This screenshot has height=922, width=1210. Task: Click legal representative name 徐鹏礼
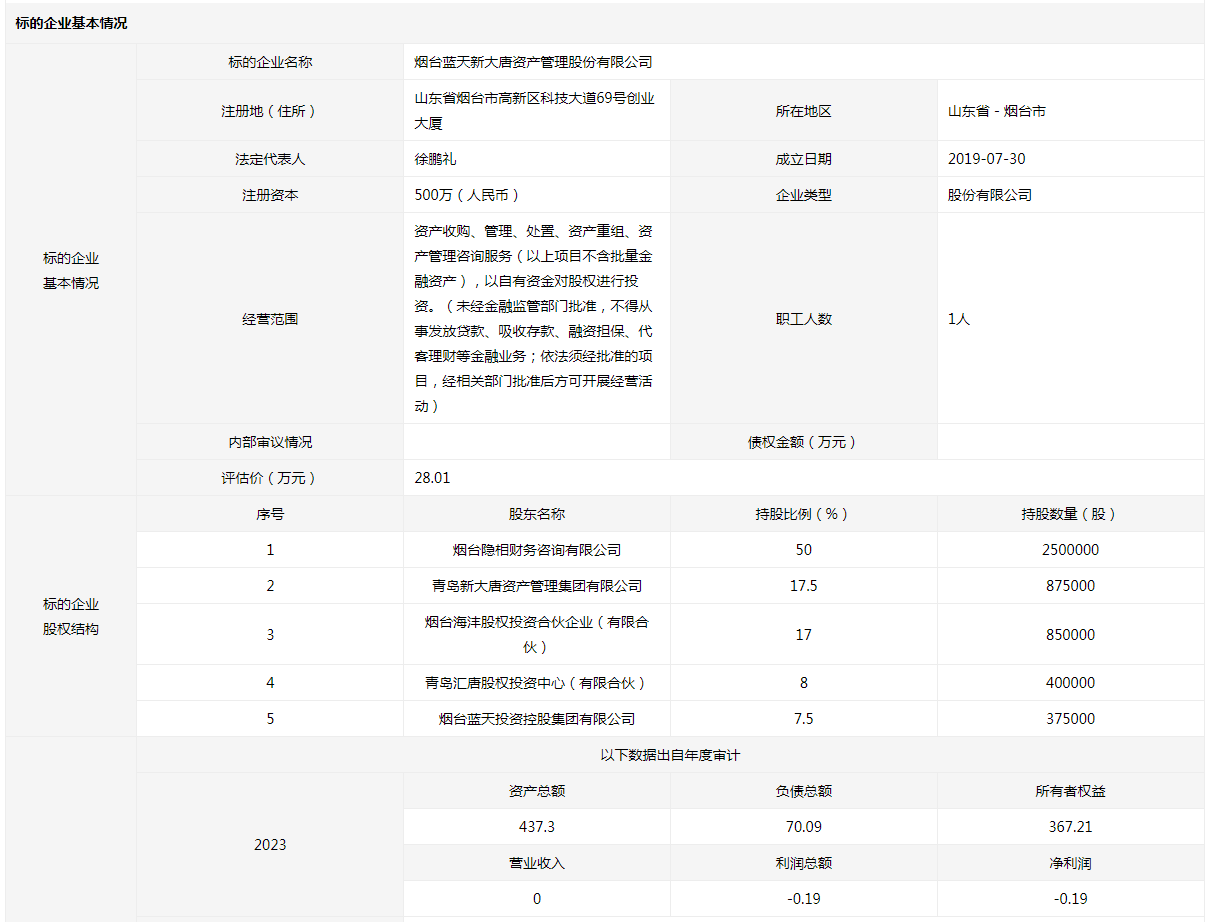click(435, 159)
